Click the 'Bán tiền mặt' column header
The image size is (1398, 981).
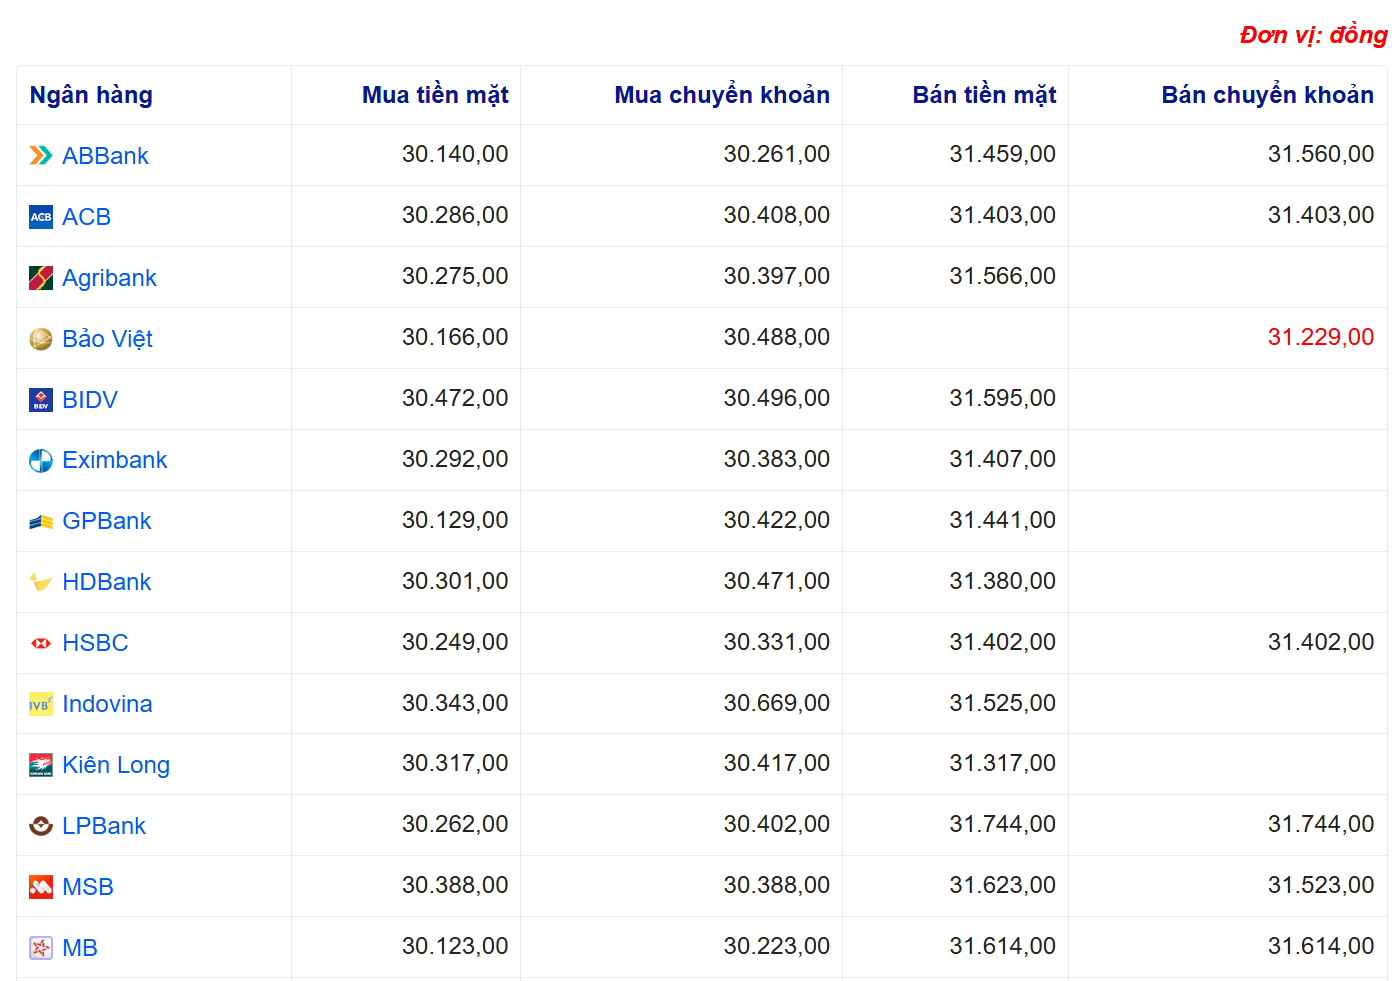[x=984, y=95]
